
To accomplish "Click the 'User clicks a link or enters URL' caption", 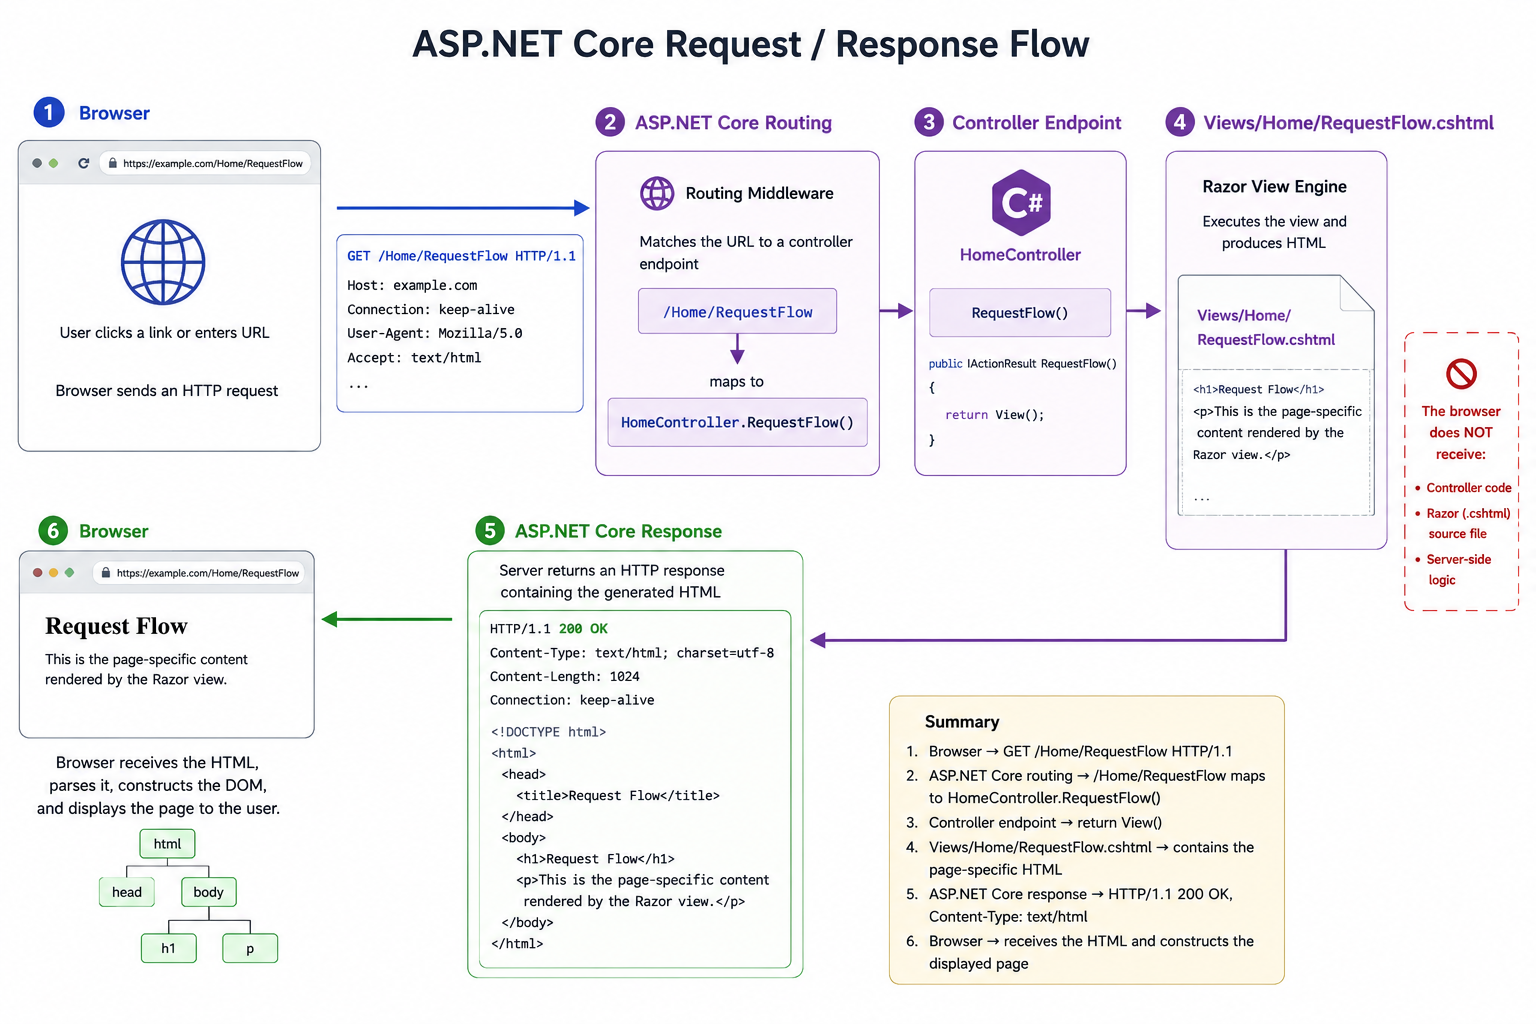I will 165,333.
